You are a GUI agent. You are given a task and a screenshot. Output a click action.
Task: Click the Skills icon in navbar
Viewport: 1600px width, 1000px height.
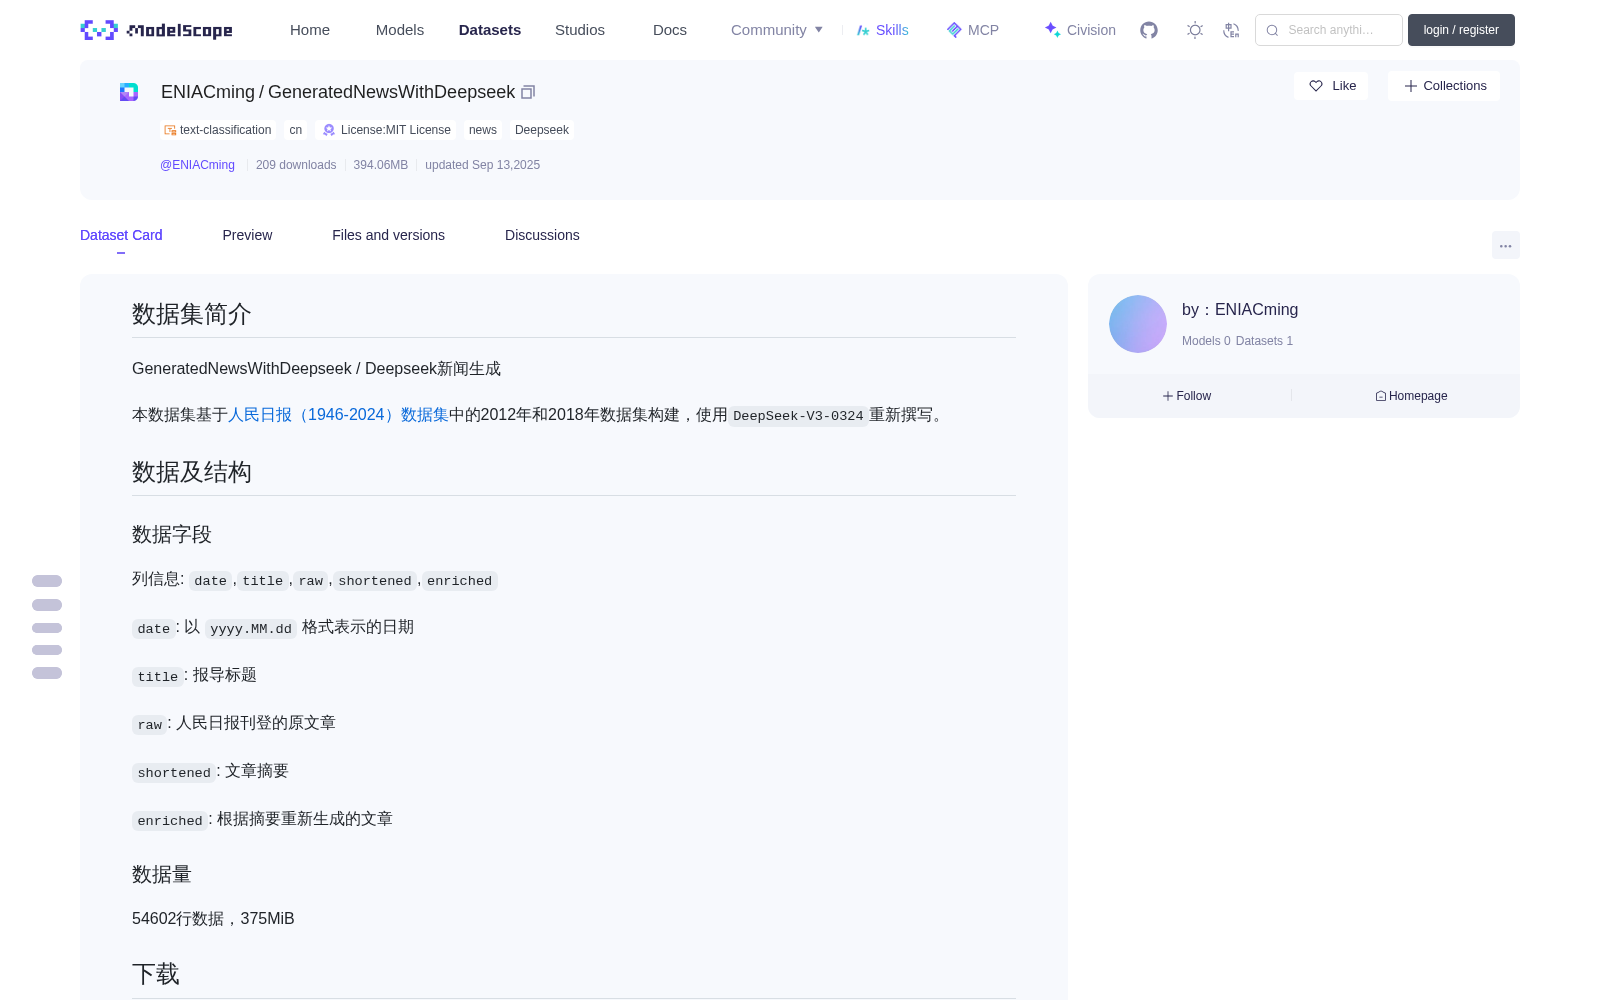[x=863, y=30]
